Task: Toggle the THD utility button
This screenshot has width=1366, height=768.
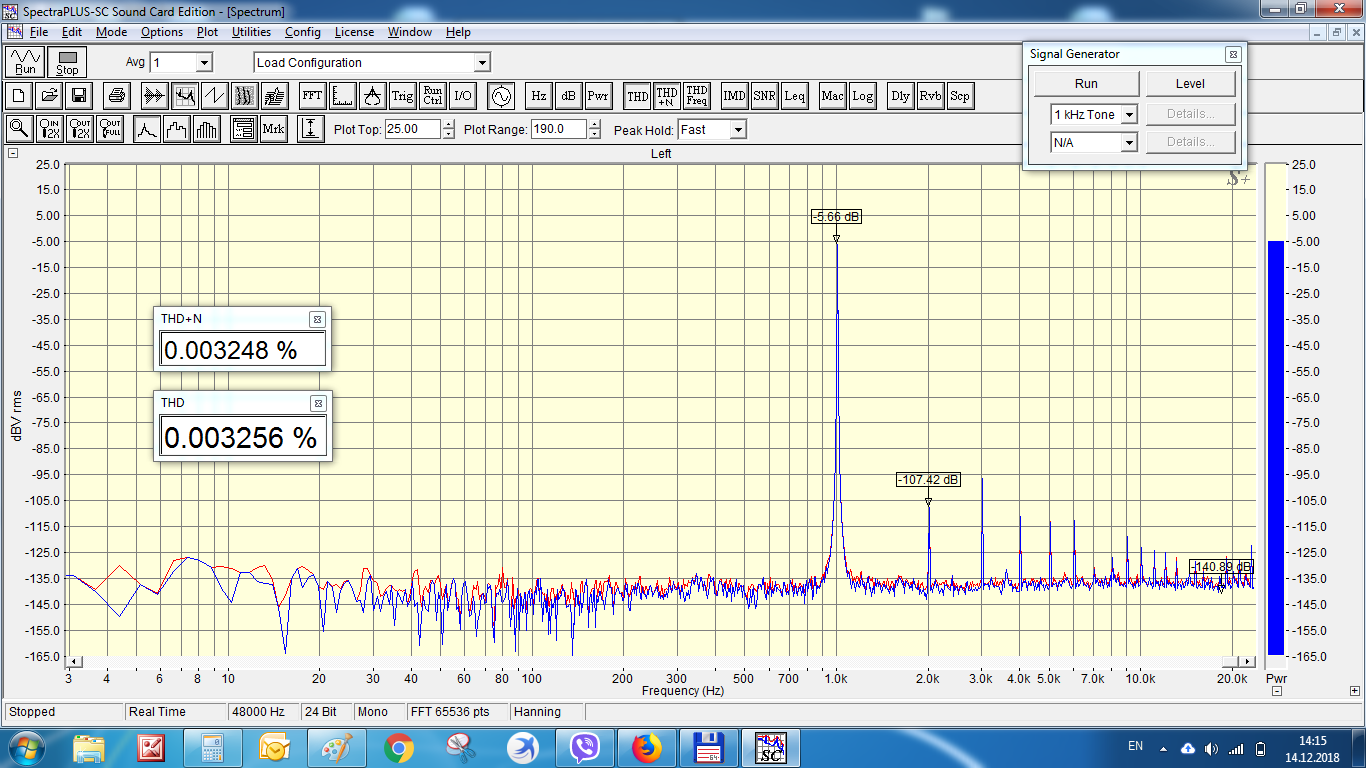Action: [637, 96]
